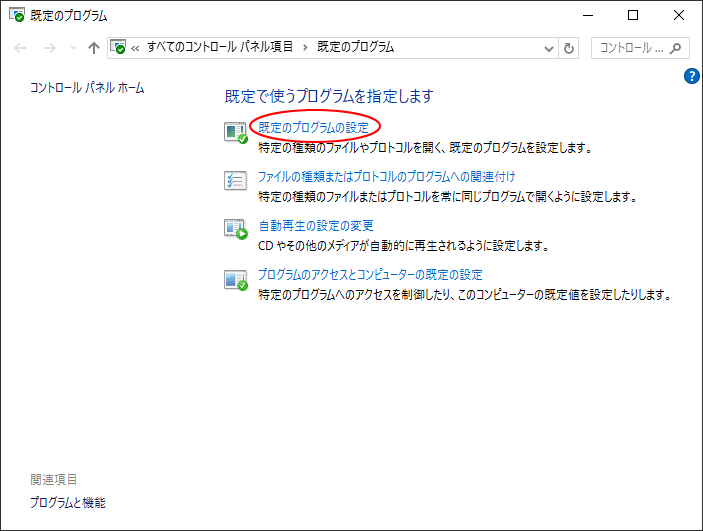Click the Back navigation arrow

pos(20,48)
